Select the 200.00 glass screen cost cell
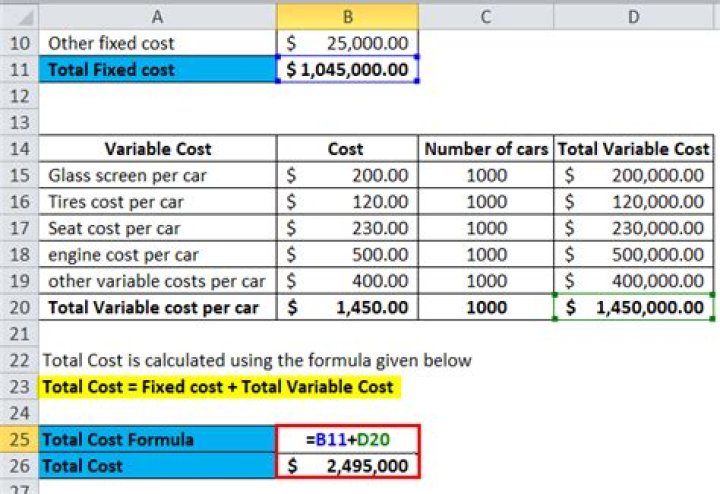Screen dimensions: 720x494 tap(348, 175)
